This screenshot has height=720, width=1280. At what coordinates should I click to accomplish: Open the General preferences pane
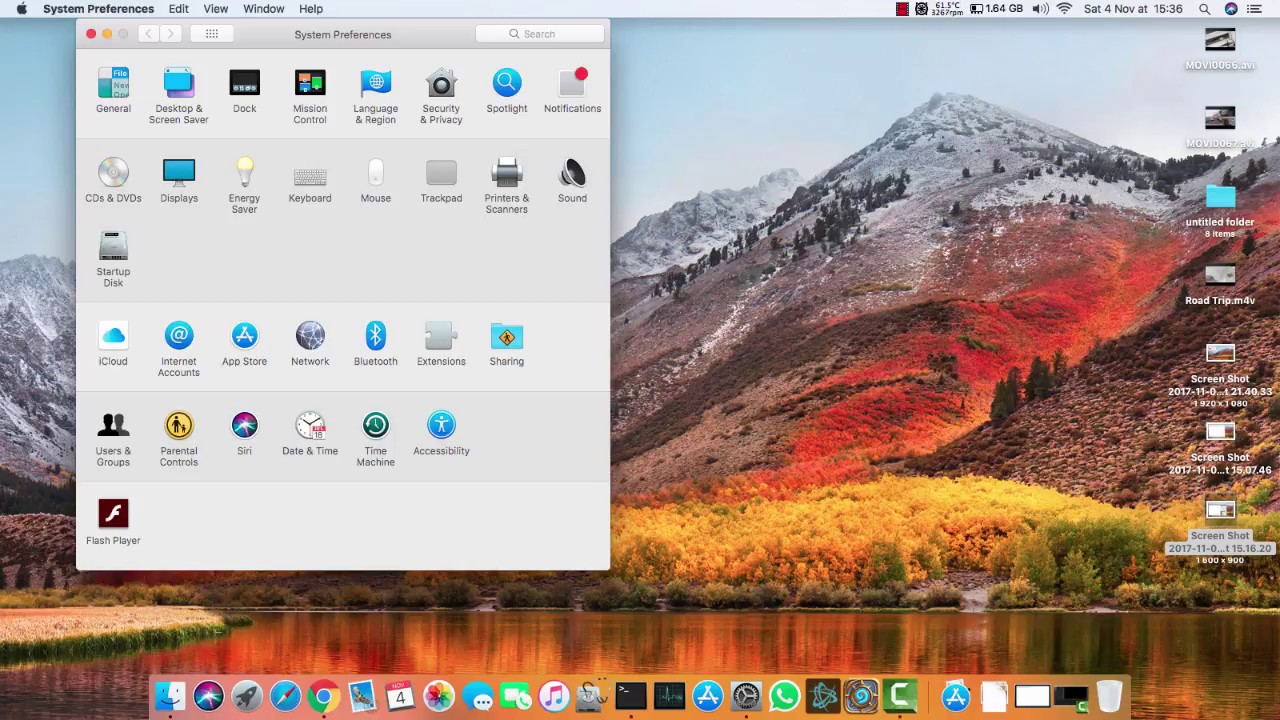tap(113, 90)
